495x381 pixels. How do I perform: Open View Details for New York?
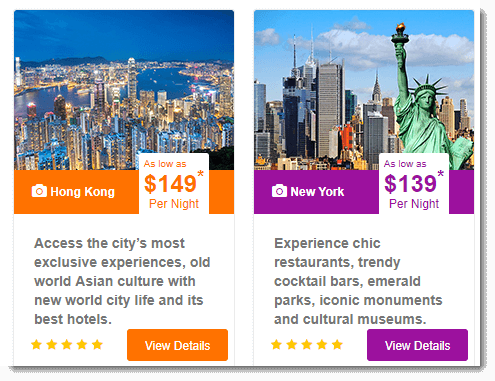coord(417,345)
